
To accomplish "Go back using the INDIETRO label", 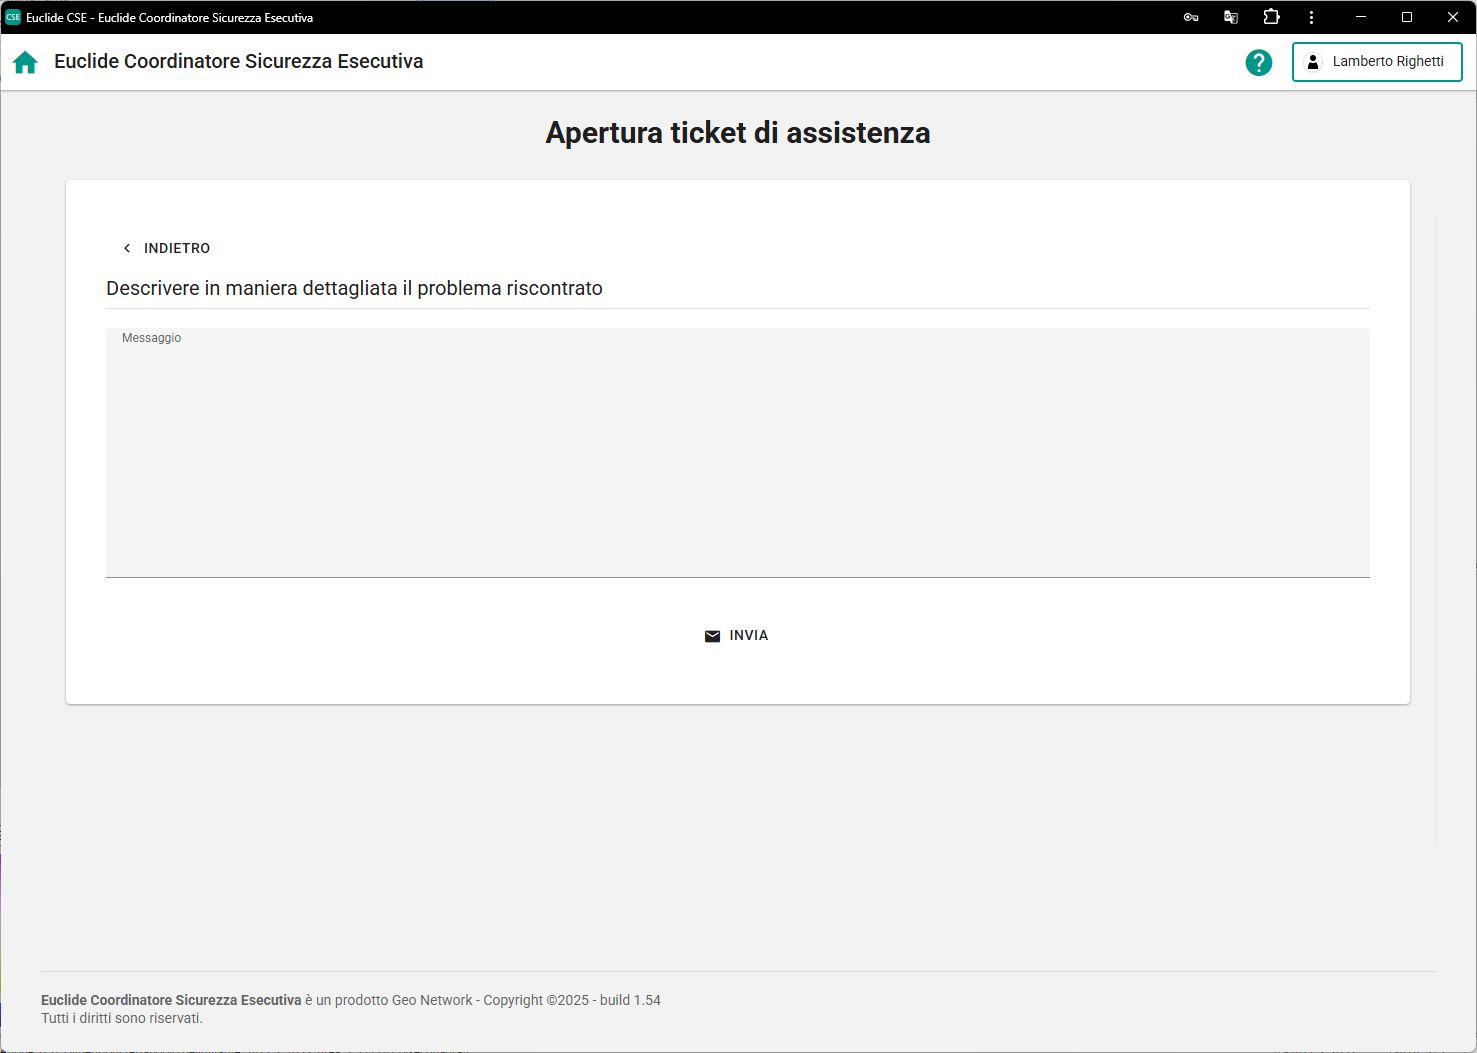I will coord(177,248).
